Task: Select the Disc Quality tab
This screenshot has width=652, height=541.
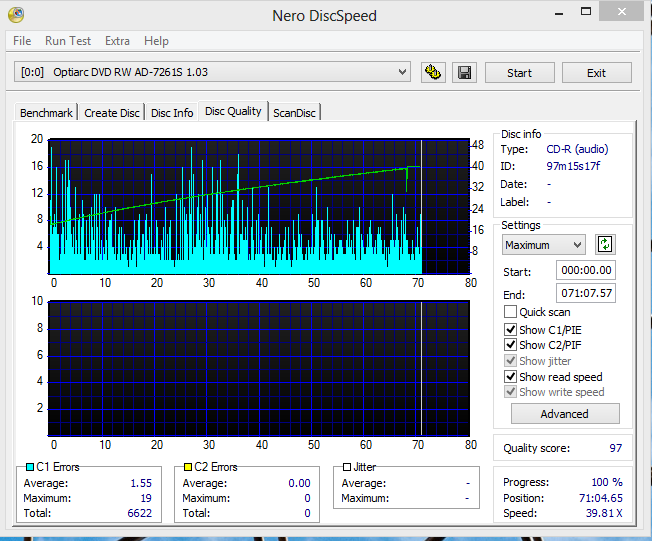Action: coord(233,111)
